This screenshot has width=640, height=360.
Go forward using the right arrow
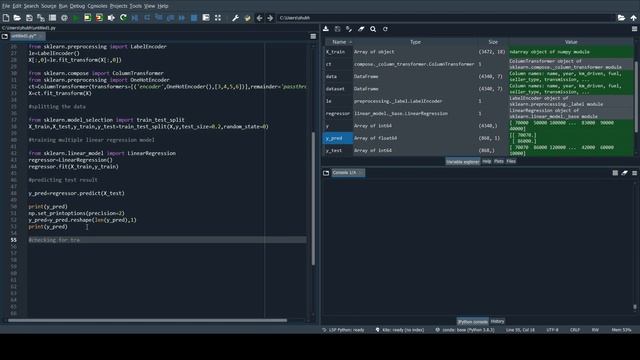[x=270, y=18]
